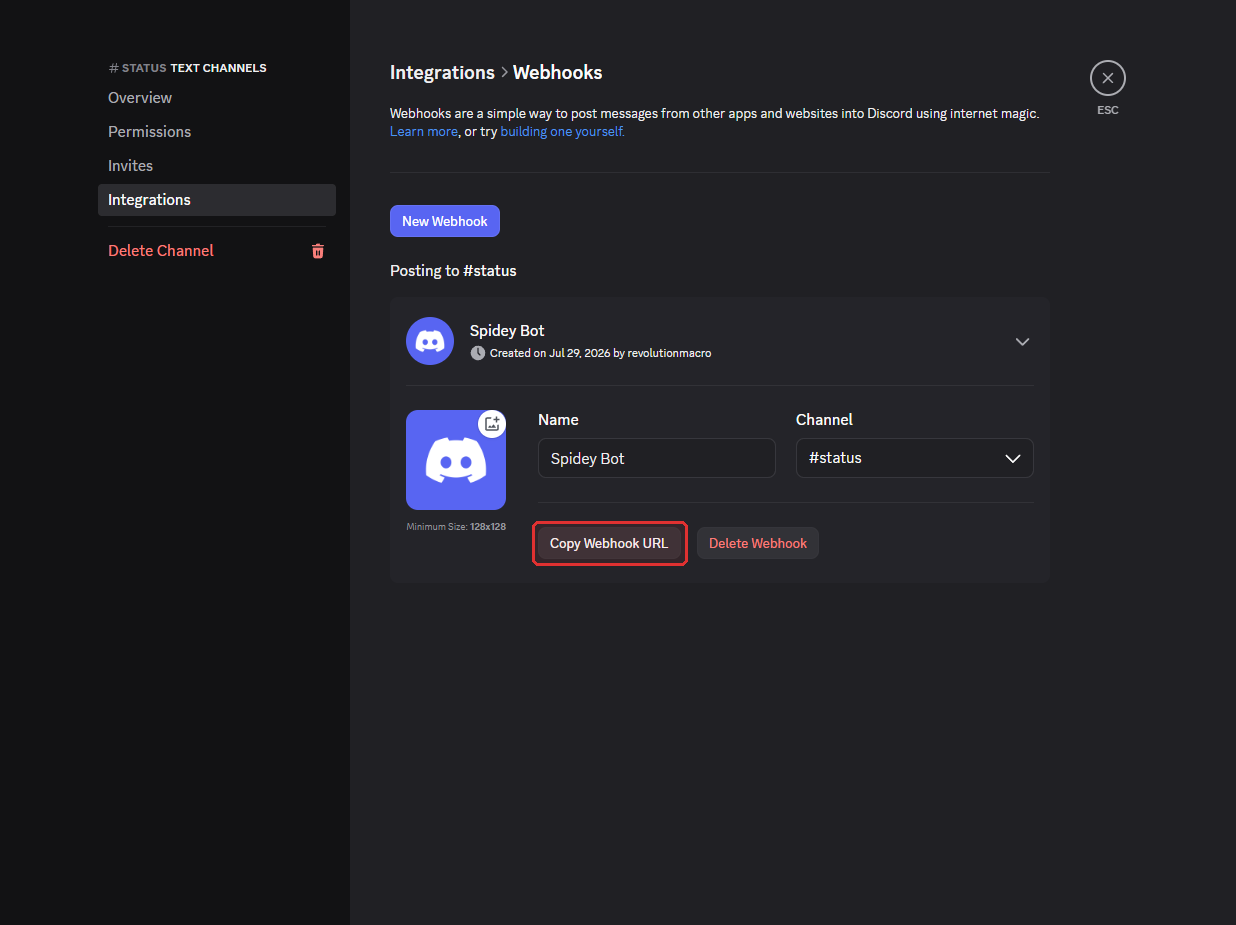The height and width of the screenshot is (925, 1236).
Task: Click Copy Webhook URL button
Action: click(609, 543)
